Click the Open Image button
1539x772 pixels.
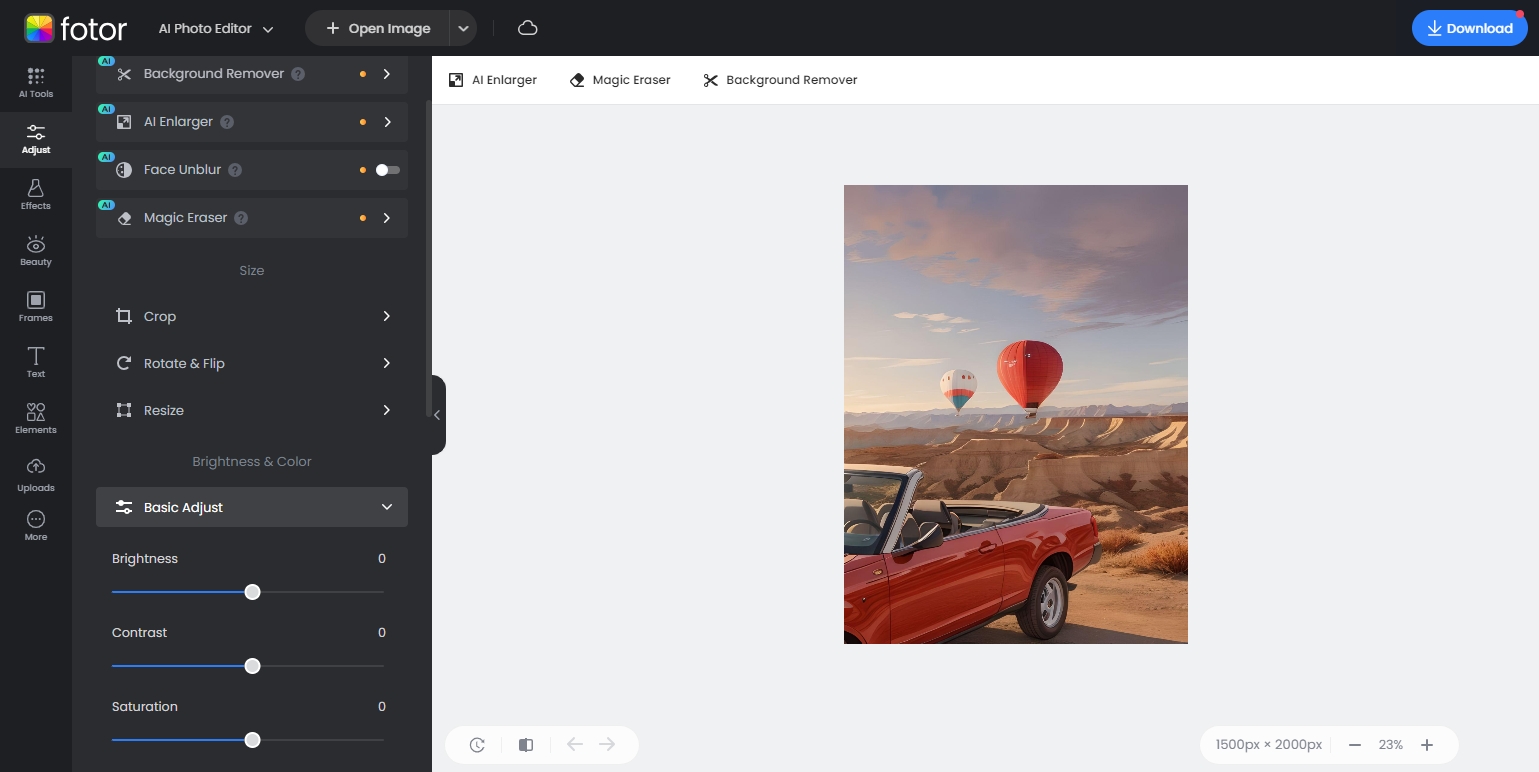pyautogui.click(x=379, y=28)
